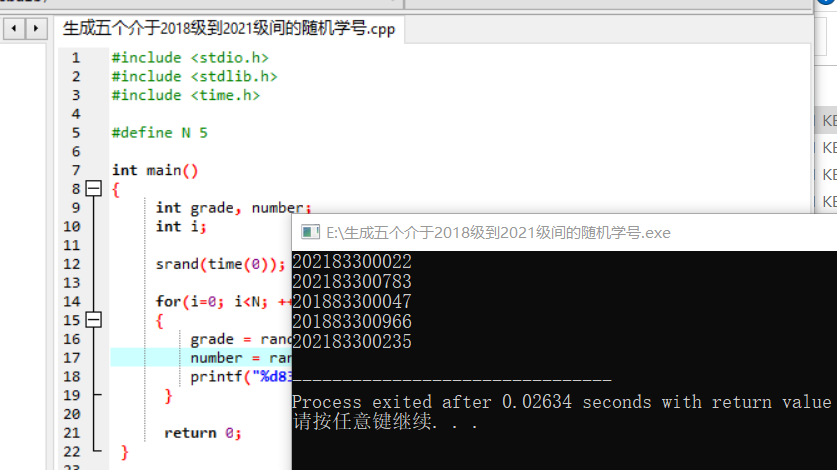Click console output 202183300783
The width and height of the screenshot is (837, 470).
point(352,281)
